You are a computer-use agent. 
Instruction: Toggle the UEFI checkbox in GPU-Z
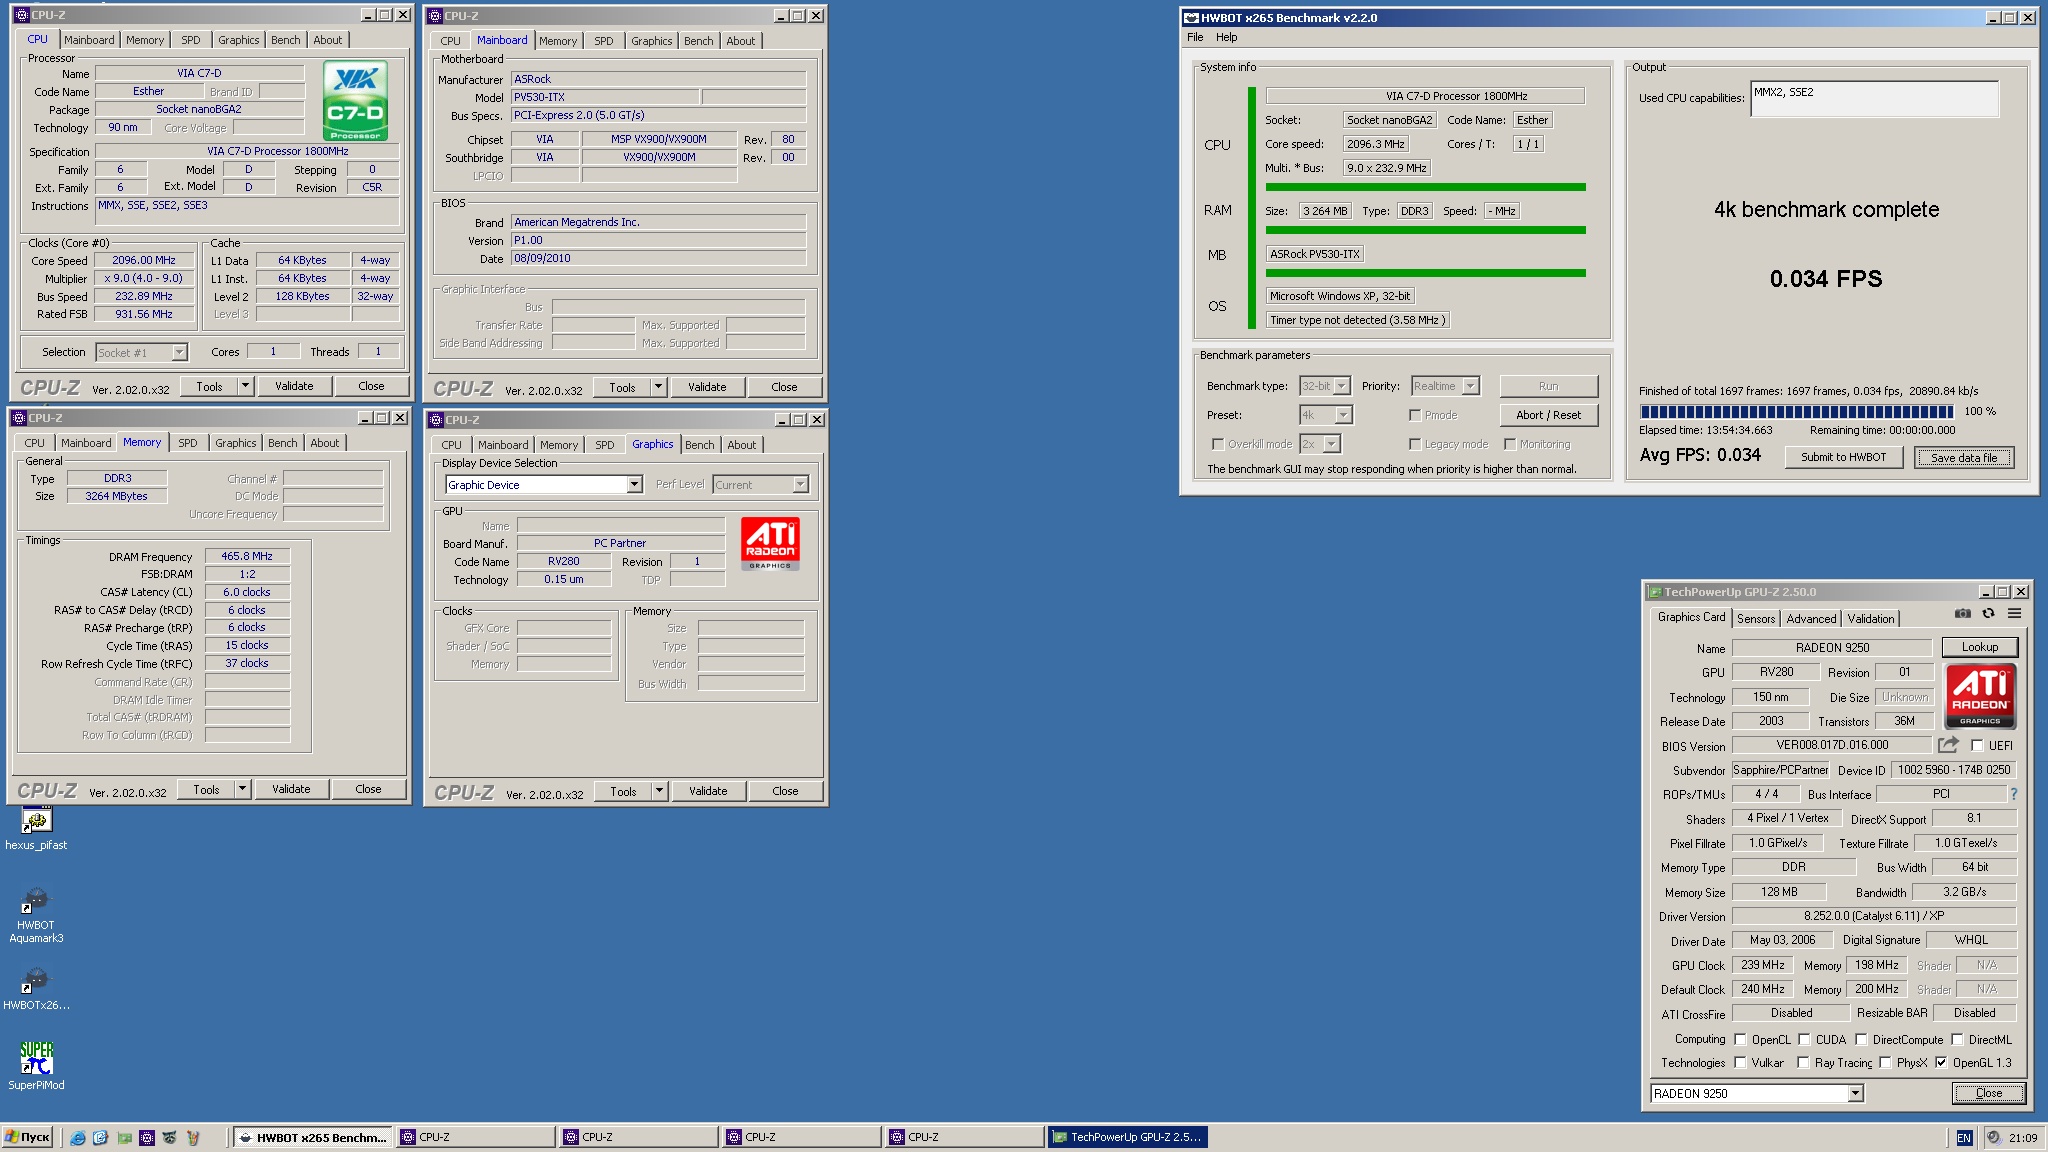(1977, 745)
